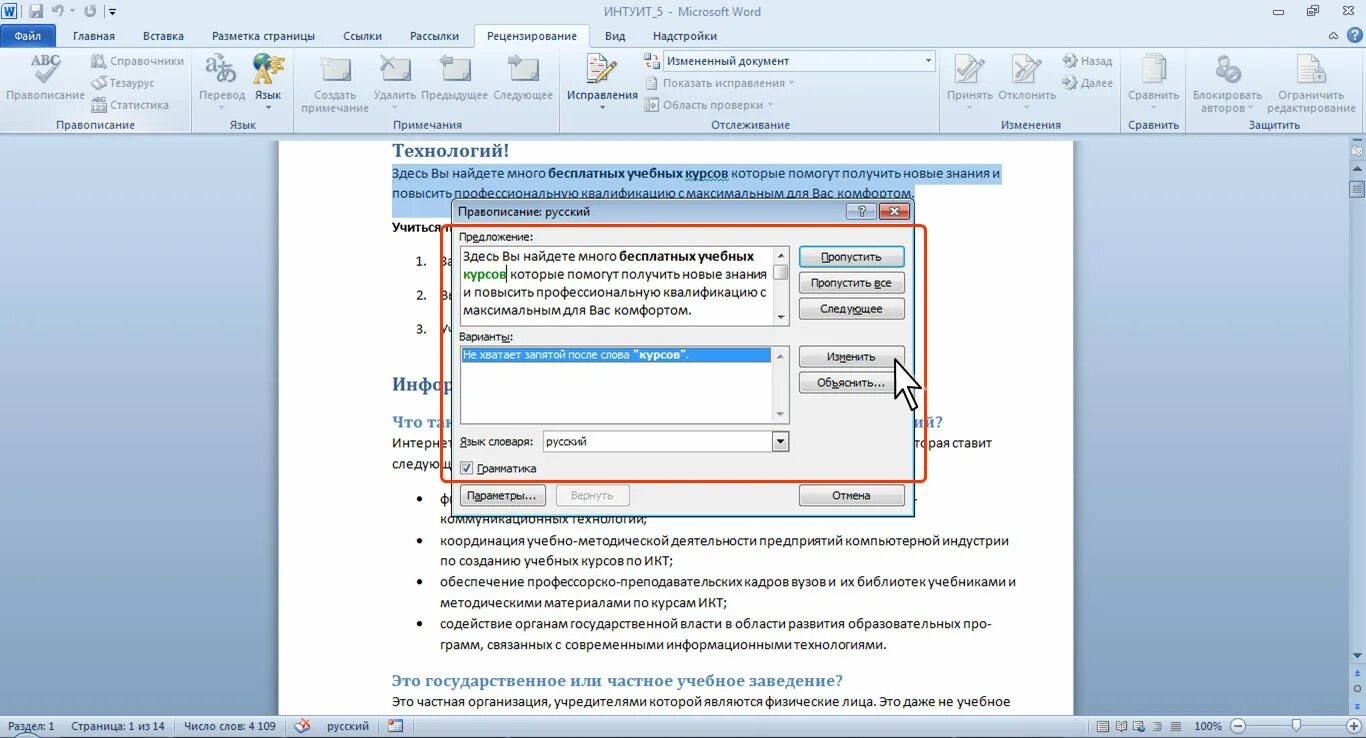The image size is (1366, 738).
Task: Switch to Разметка страницы tab
Action: (x=263, y=36)
